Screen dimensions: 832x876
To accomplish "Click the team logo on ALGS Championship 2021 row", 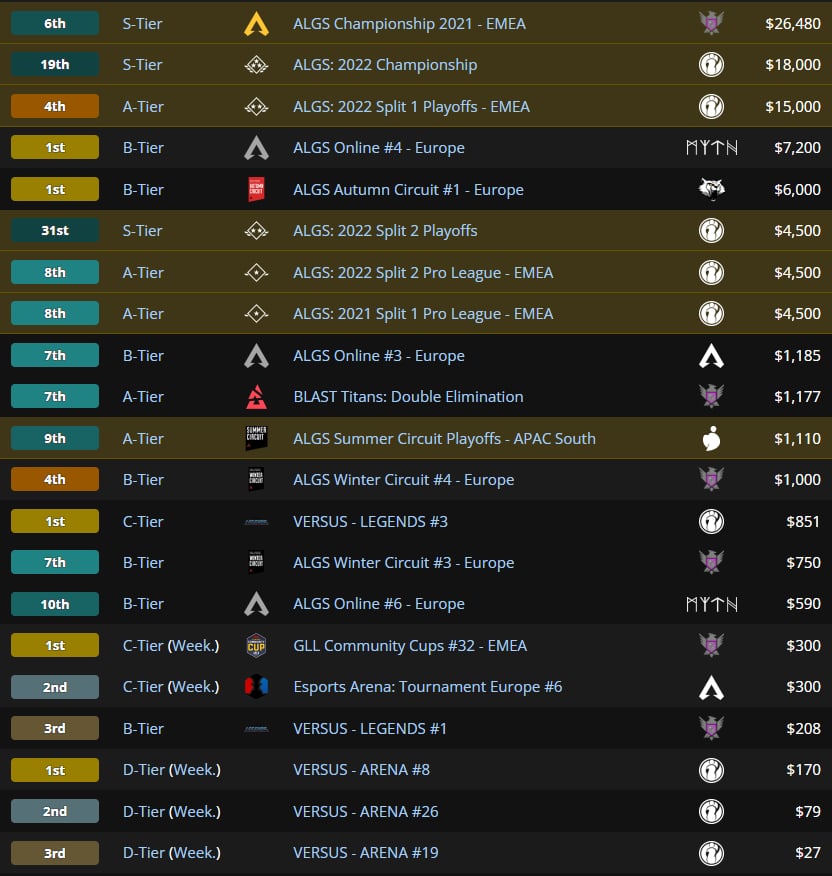I will tap(711, 23).
